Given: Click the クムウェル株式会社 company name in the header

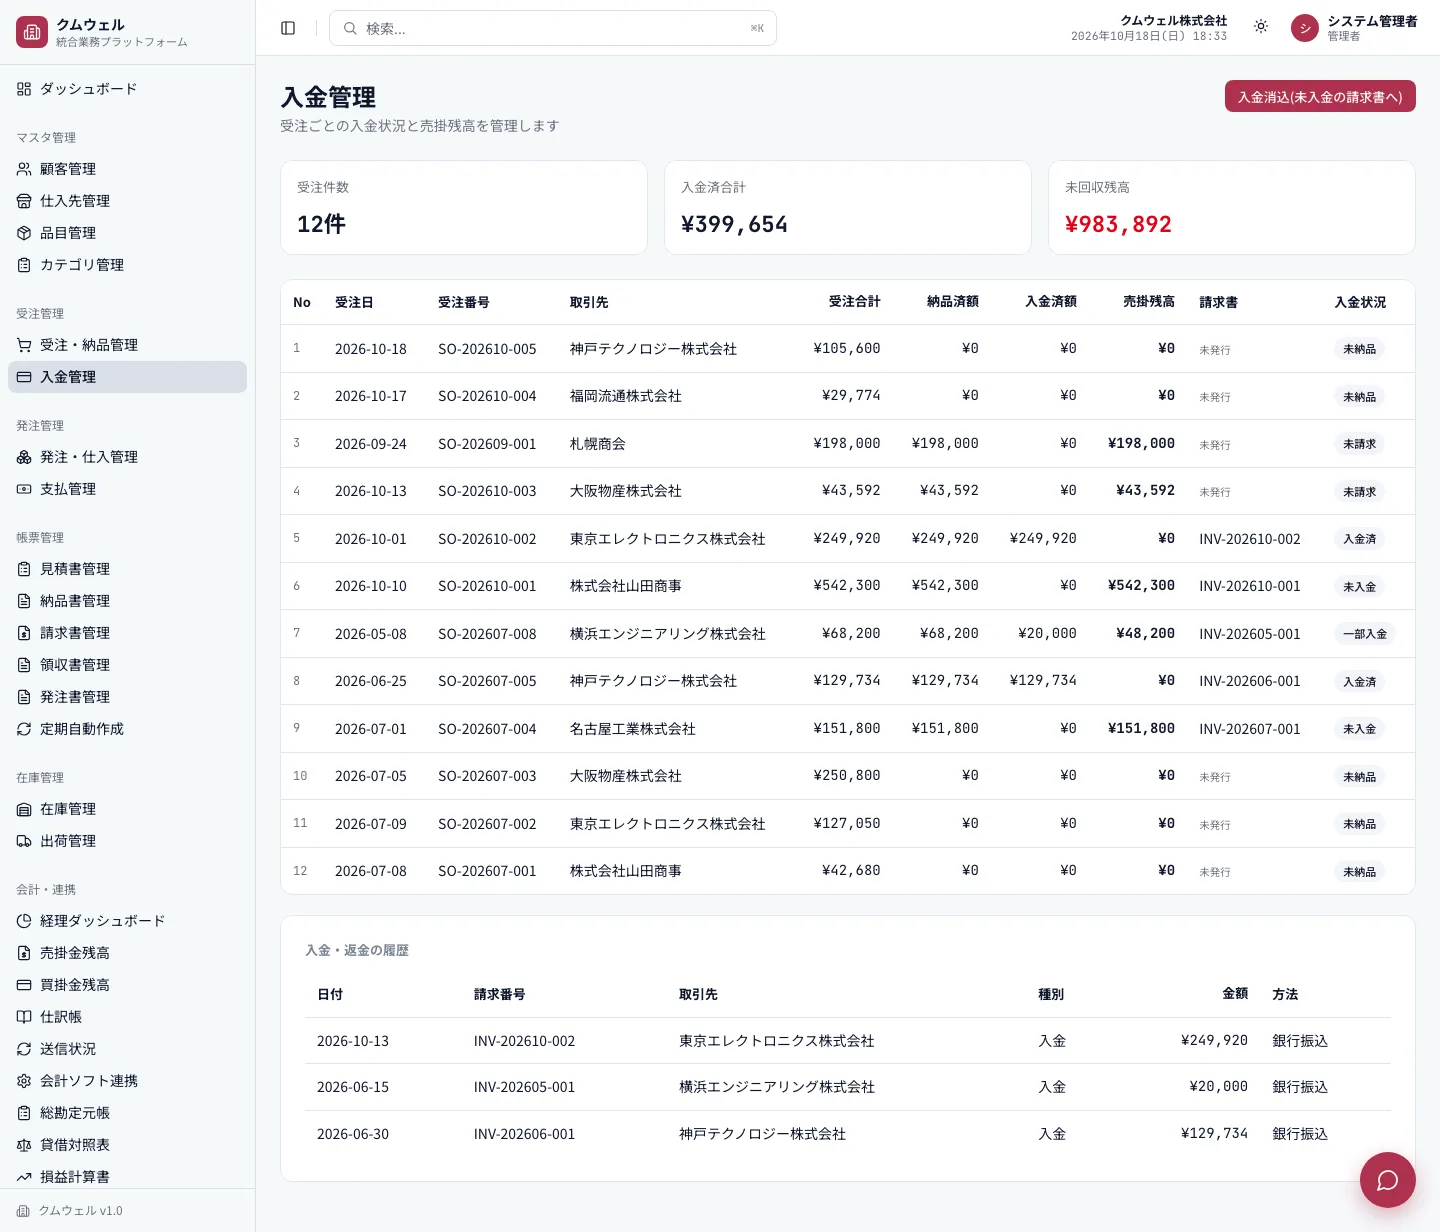Looking at the screenshot, I should point(1174,21).
